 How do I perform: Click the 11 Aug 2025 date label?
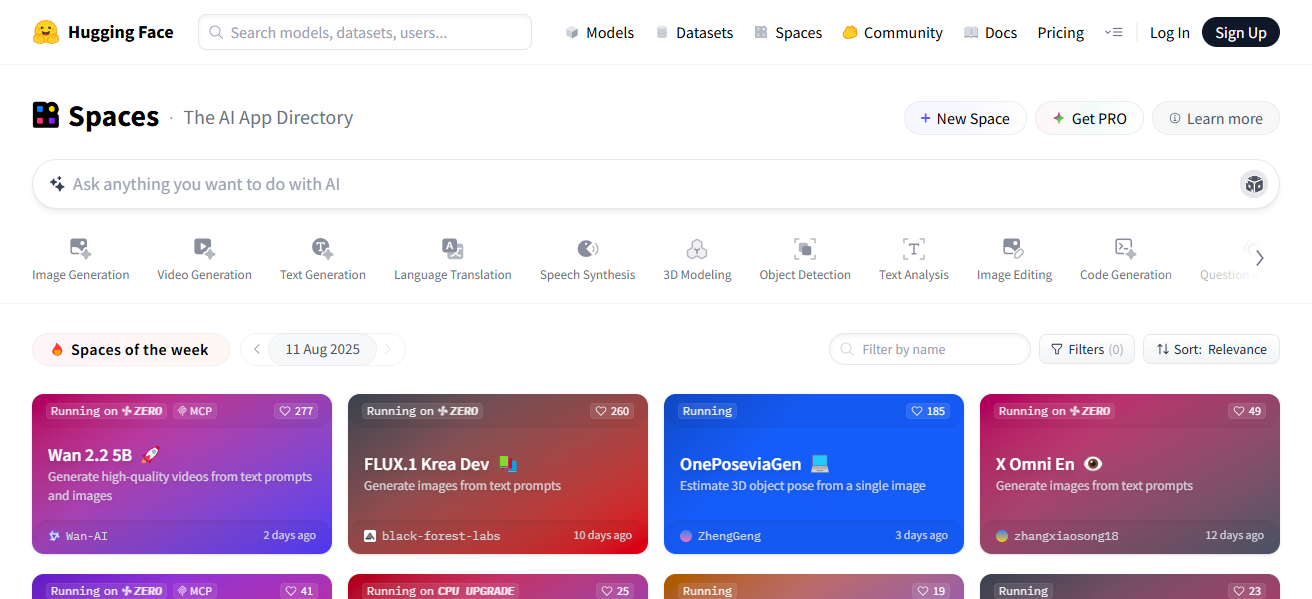322,349
